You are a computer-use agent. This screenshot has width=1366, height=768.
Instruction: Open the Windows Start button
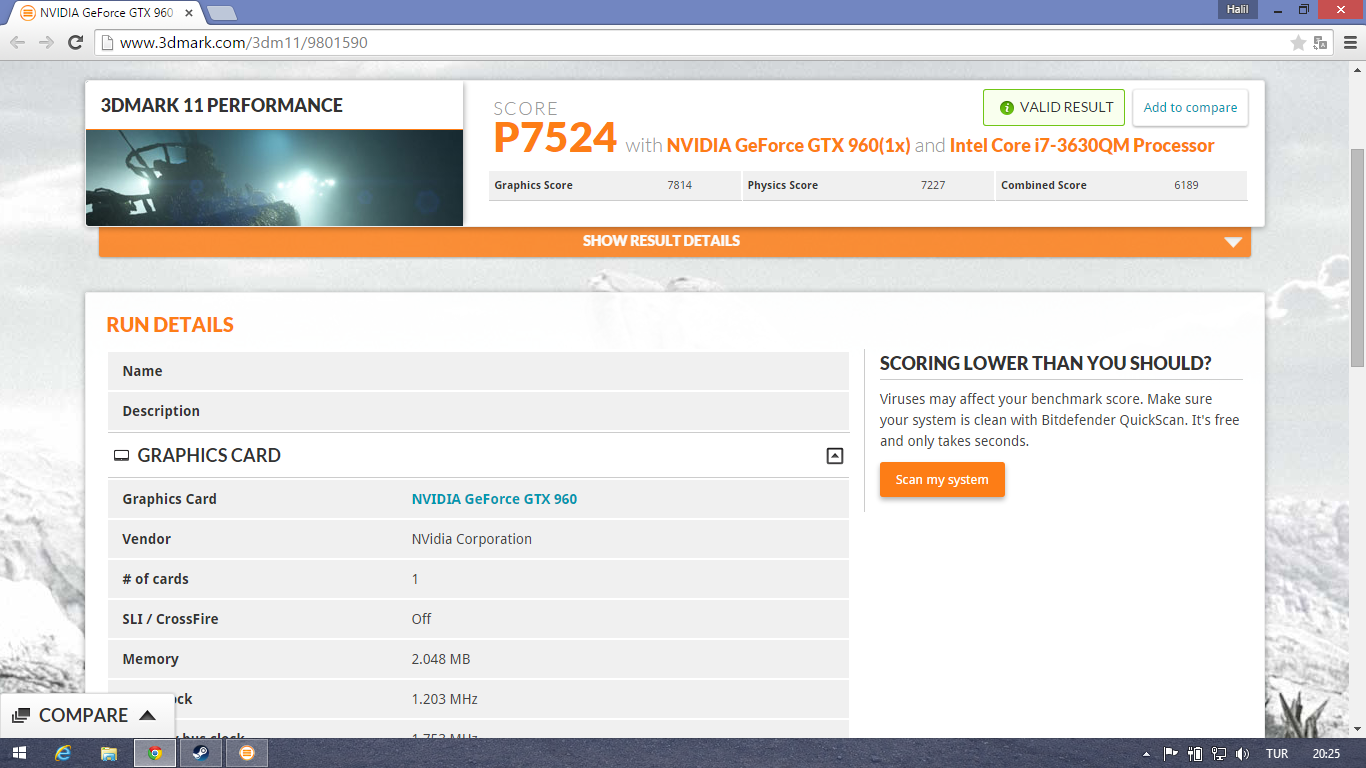pyautogui.click(x=18, y=753)
